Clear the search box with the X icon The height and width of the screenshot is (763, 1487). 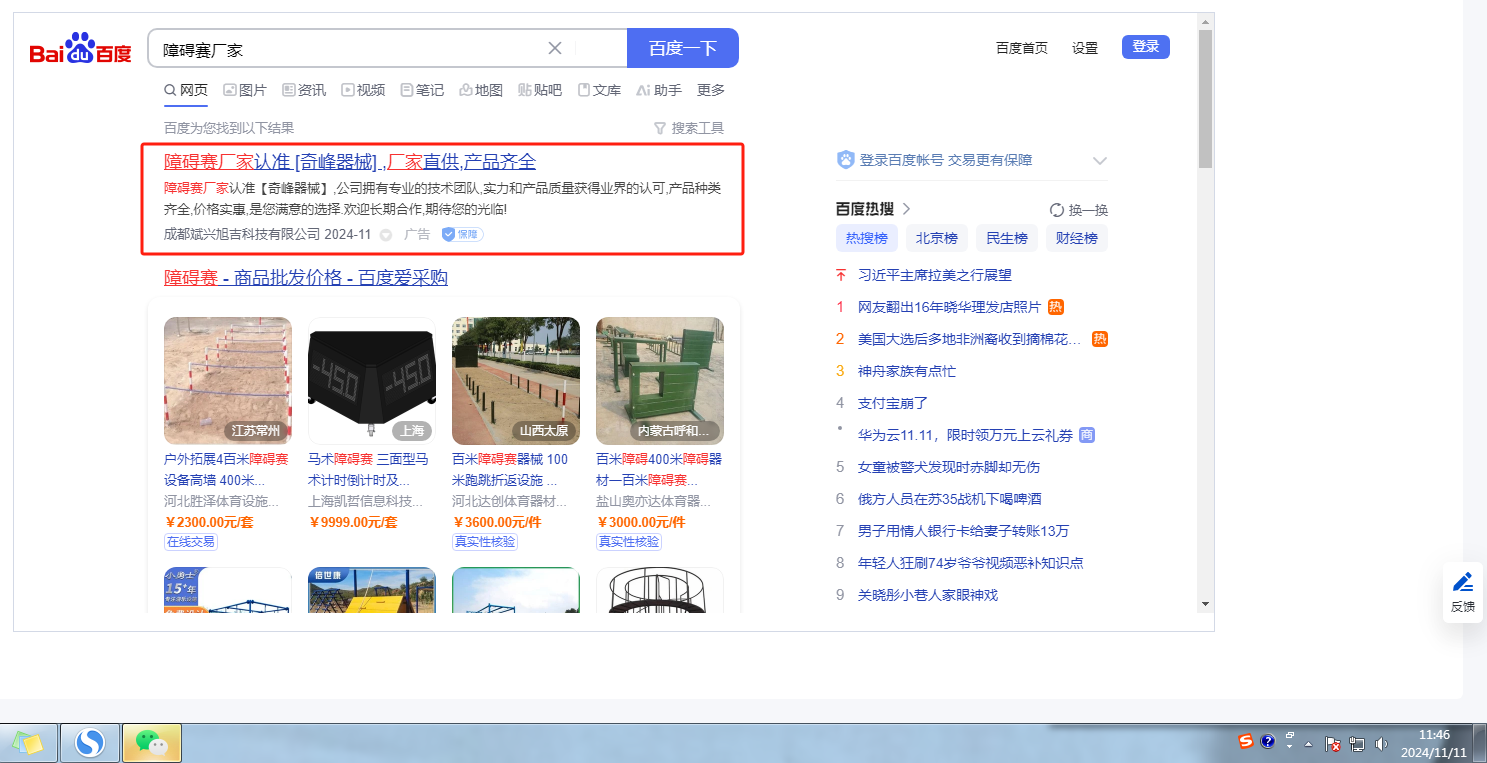555,48
